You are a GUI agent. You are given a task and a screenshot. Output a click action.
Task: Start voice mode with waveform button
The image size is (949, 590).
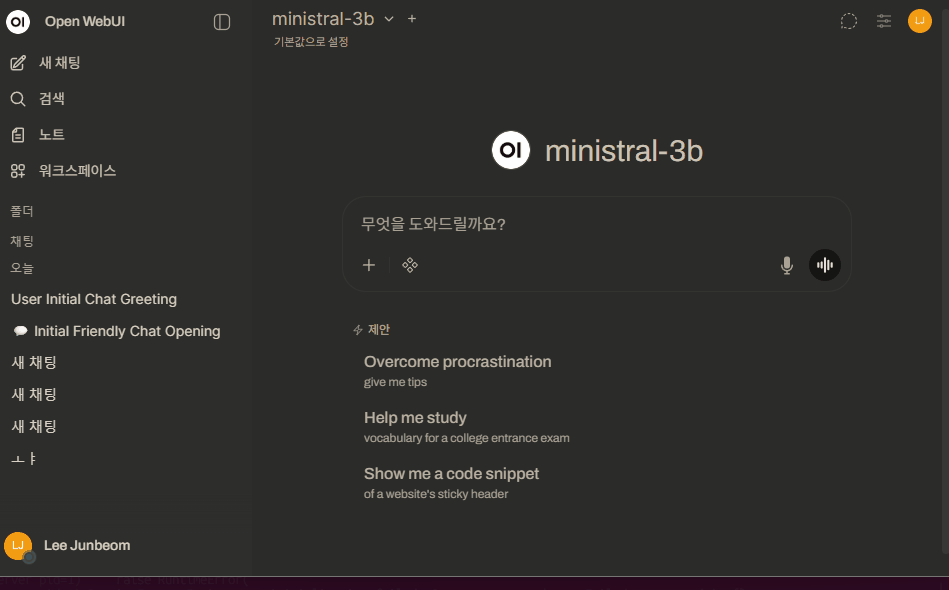[825, 265]
